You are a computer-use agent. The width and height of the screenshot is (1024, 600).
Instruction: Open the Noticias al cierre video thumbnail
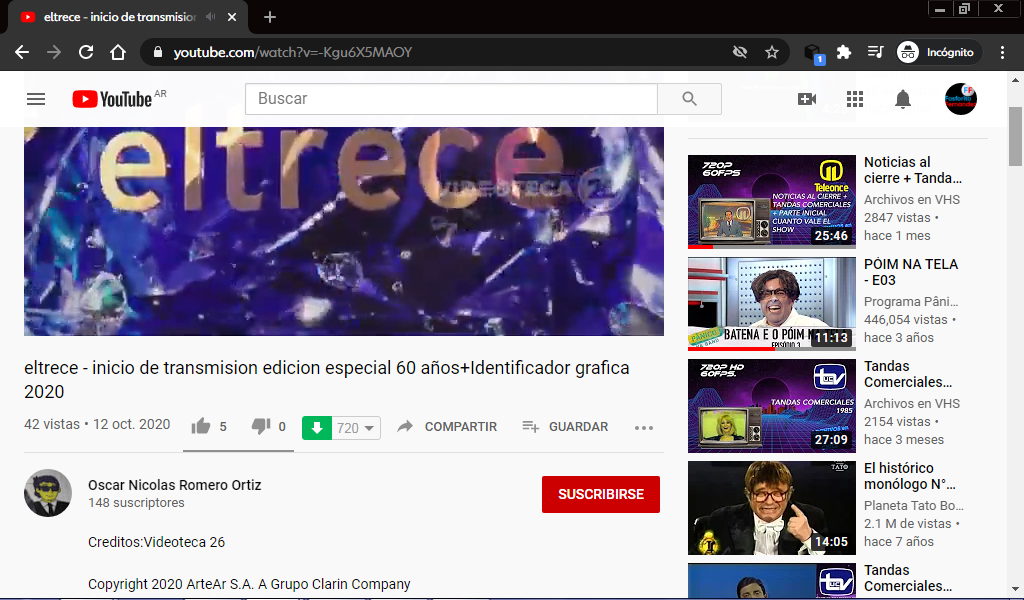(x=771, y=202)
